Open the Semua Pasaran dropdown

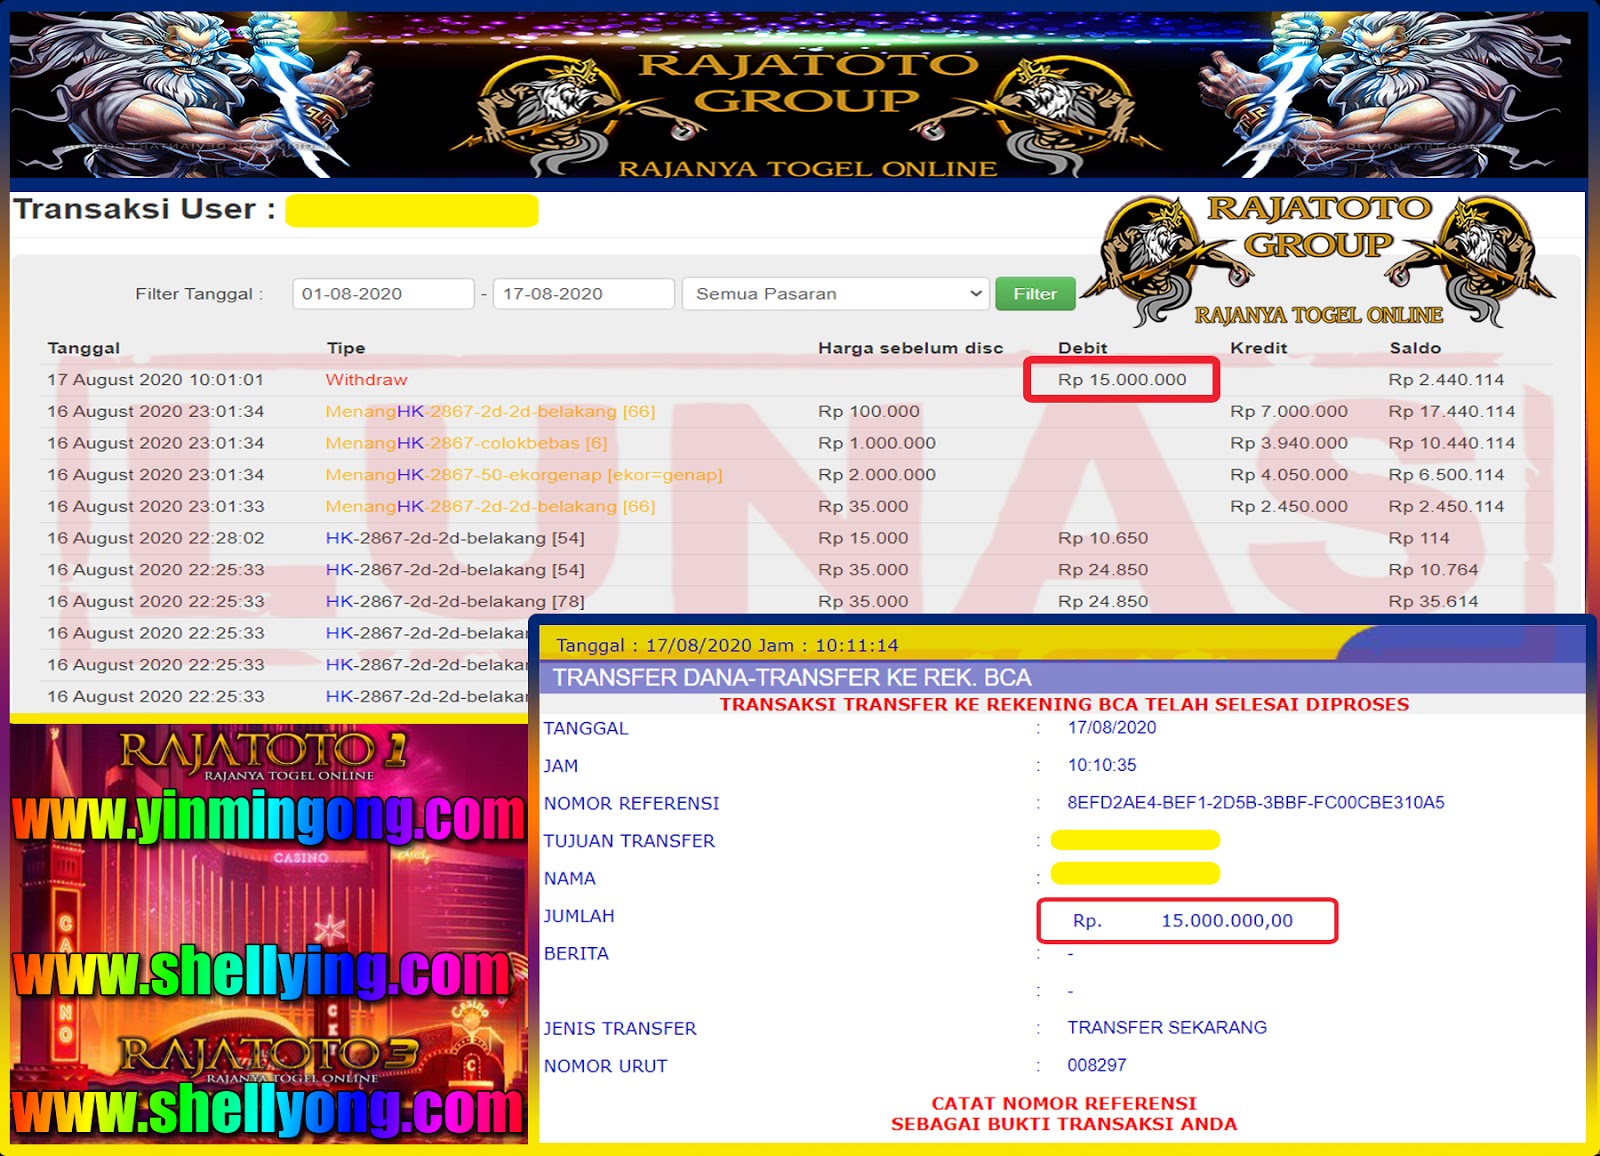[x=835, y=294]
